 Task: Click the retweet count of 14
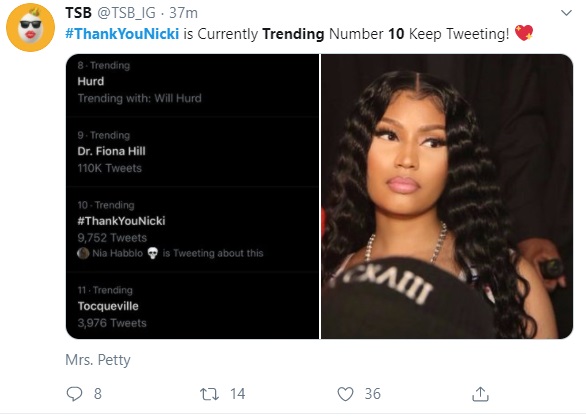pyautogui.click(x=237, y=394)
